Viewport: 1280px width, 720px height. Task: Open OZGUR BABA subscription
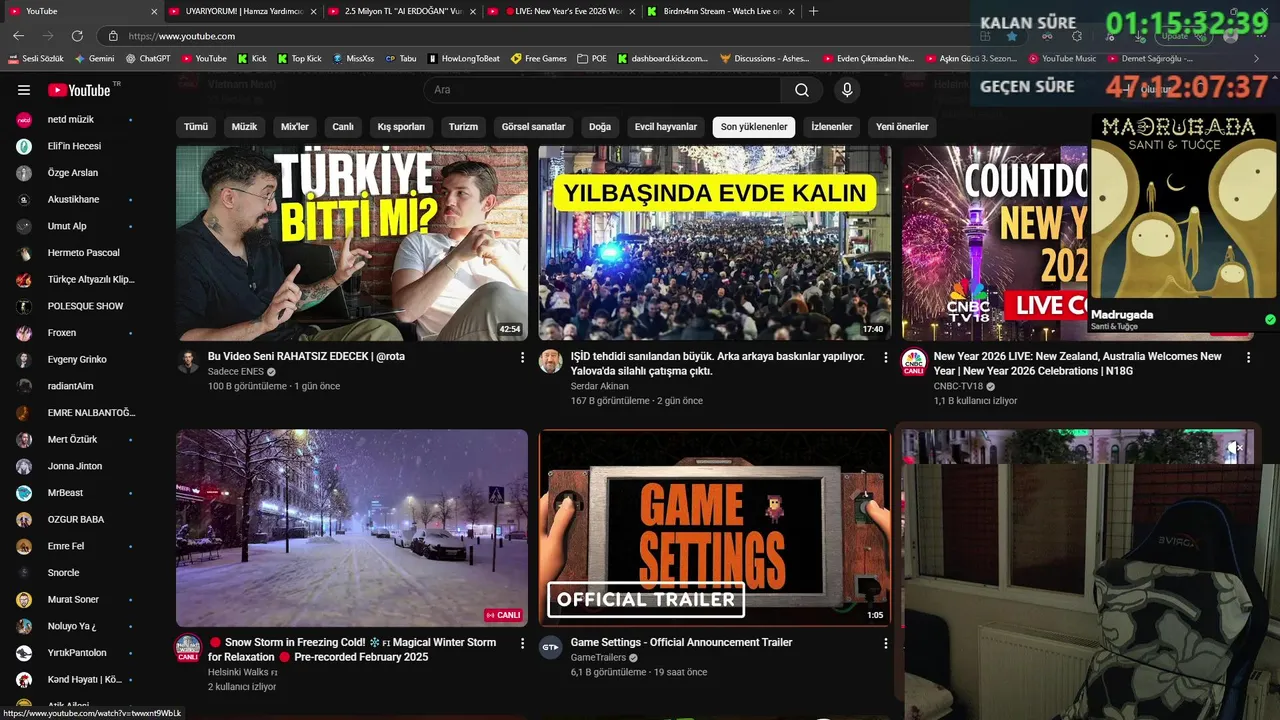pos(76,519)
